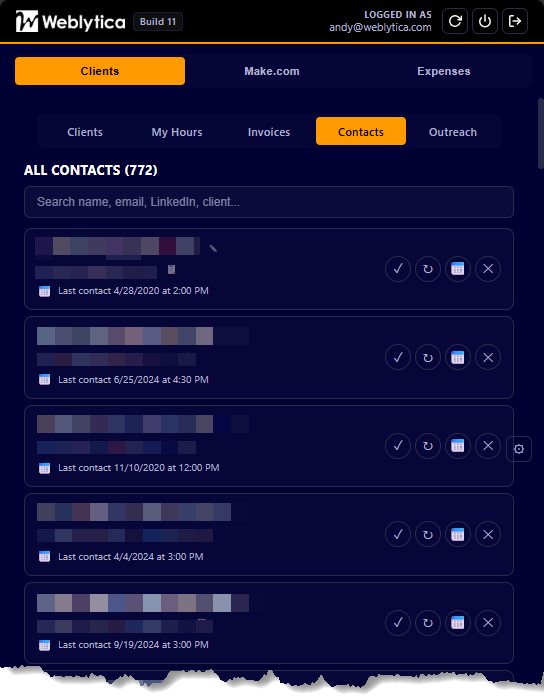The image size is (544, 696).
Task: Click X button on 6/25/2024 contact row
Action: click(x=488, y=357)
